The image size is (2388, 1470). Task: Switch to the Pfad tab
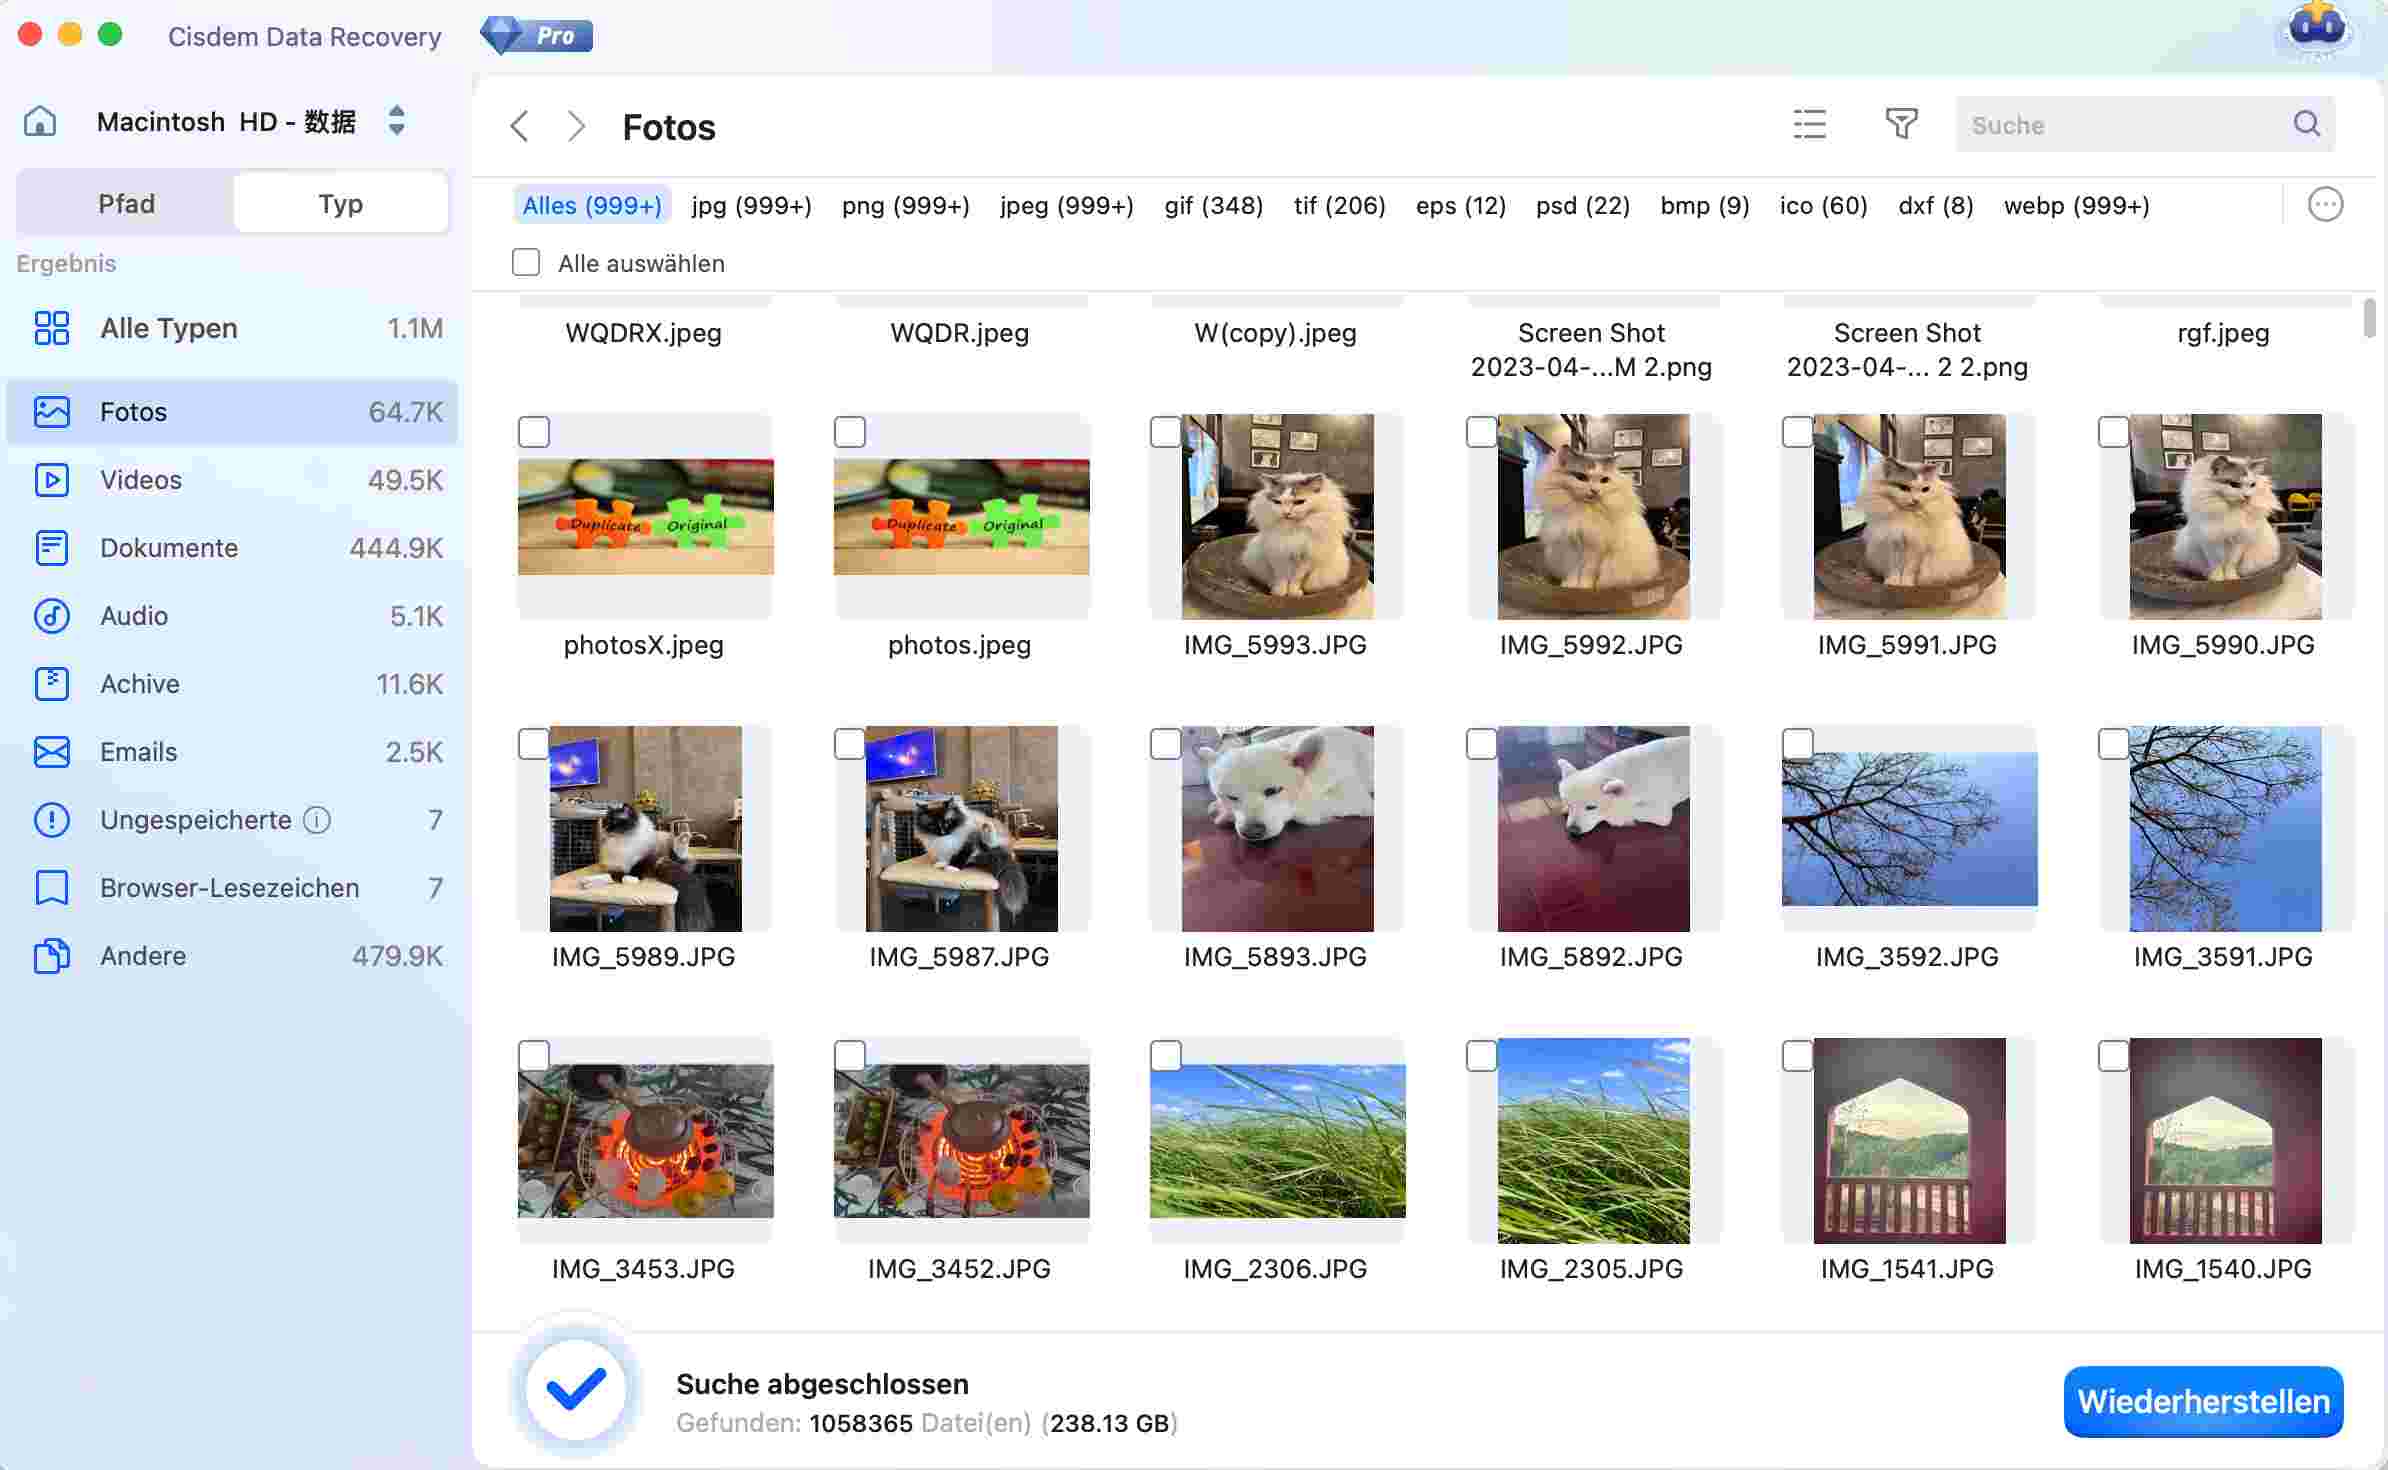click(x=126, y=204)
